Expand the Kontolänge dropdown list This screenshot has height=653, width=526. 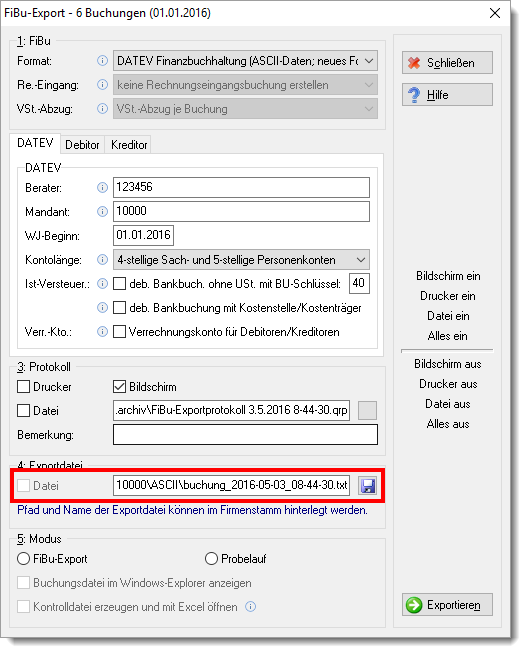coord(241,260)
